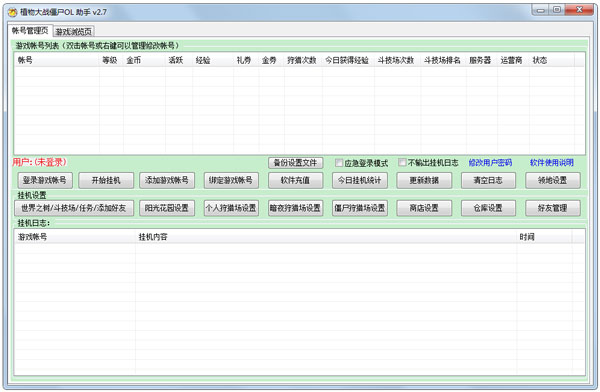Click the 狩猎次数 column header
Screen dimensions: 600x392
point(303,60)
